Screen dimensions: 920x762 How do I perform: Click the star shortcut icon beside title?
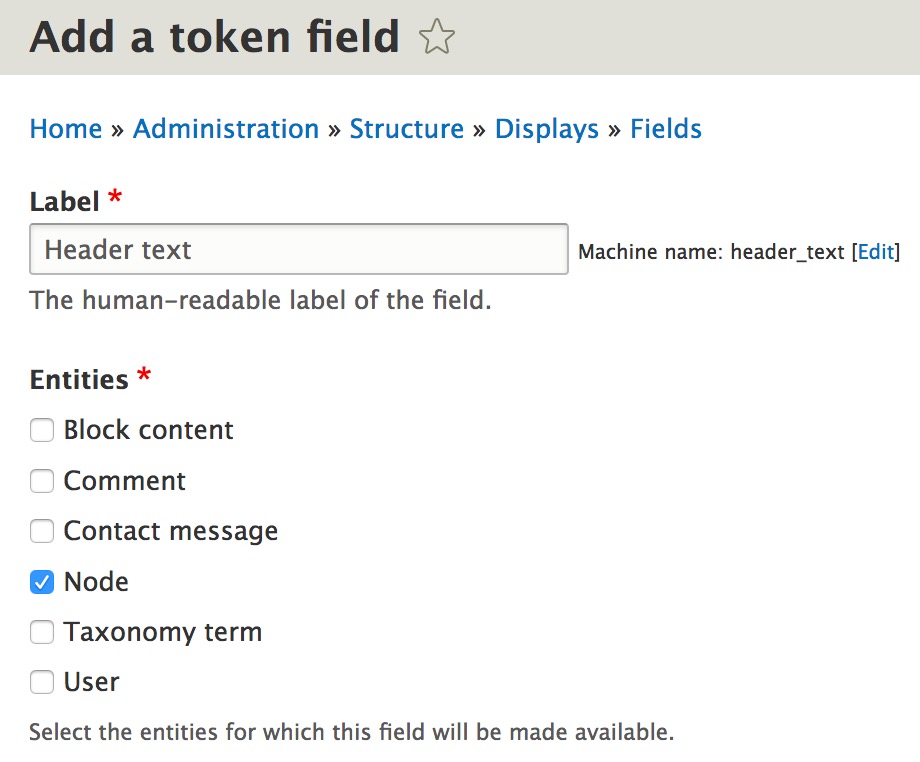437,39
